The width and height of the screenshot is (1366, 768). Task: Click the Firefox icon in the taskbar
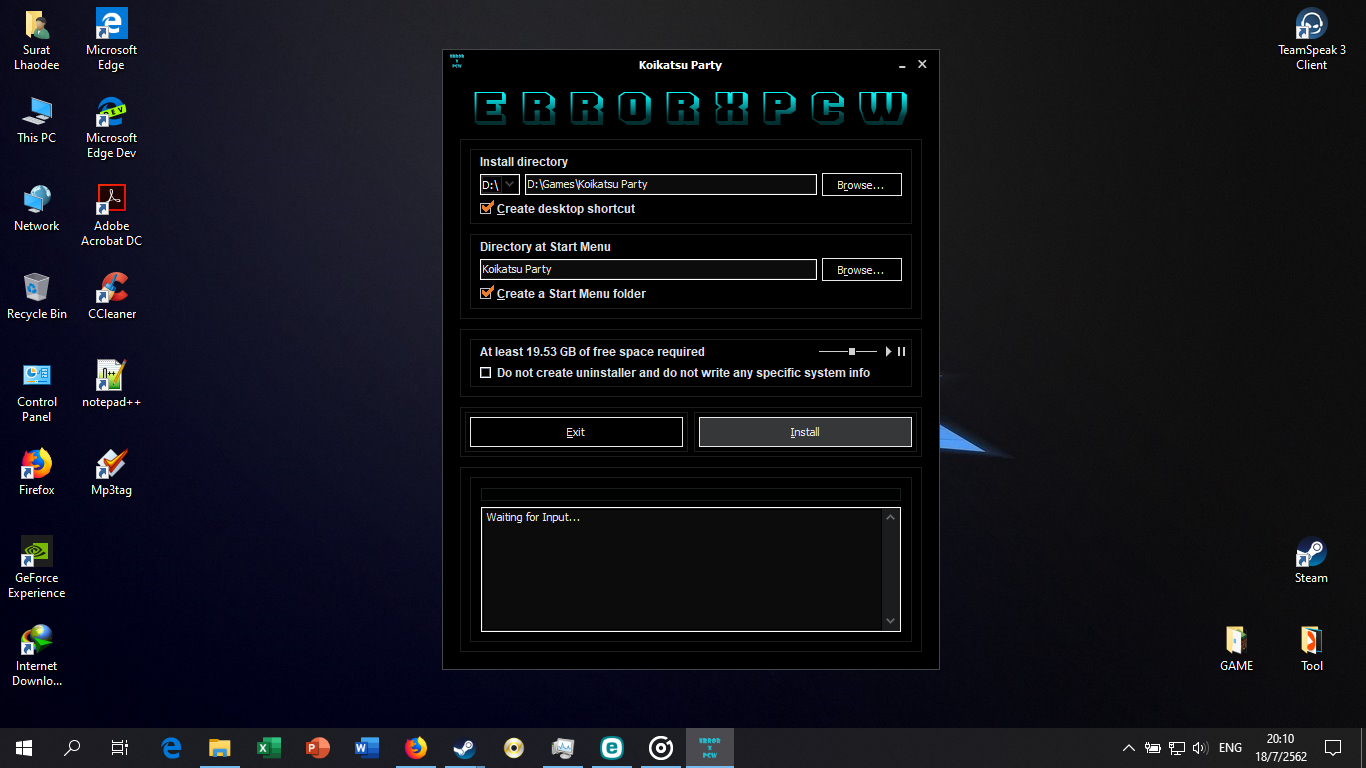(x=415, y=748)
